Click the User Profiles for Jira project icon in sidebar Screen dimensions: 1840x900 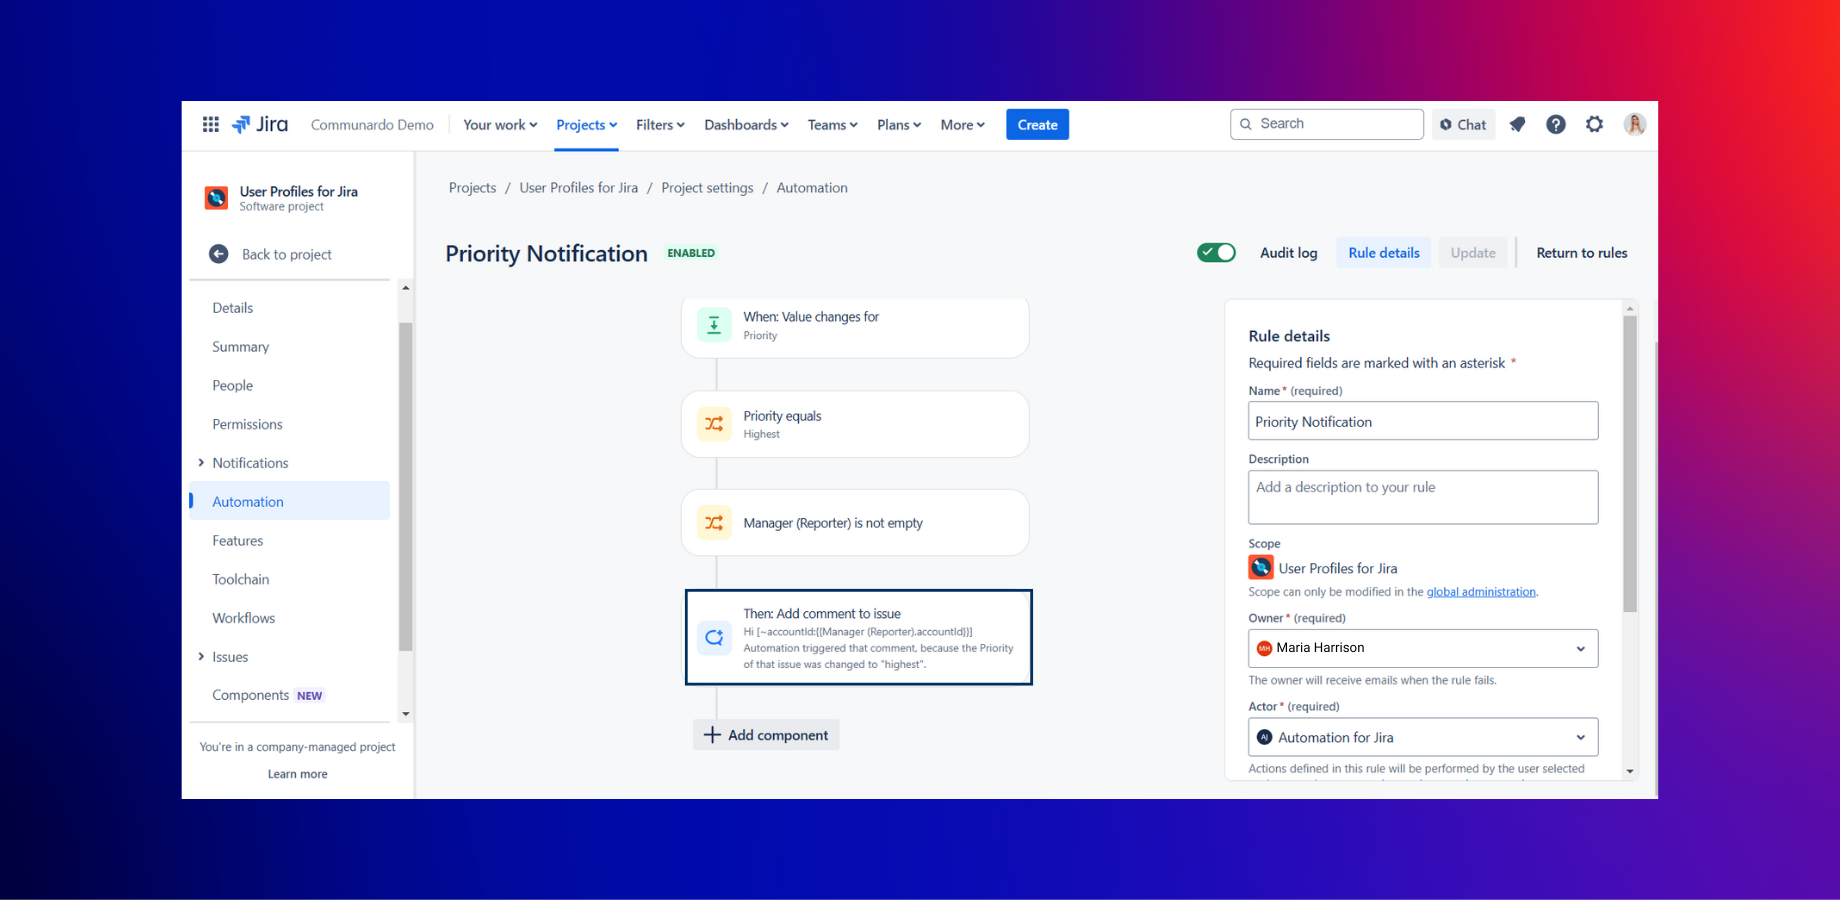click(x=216, y=198)
